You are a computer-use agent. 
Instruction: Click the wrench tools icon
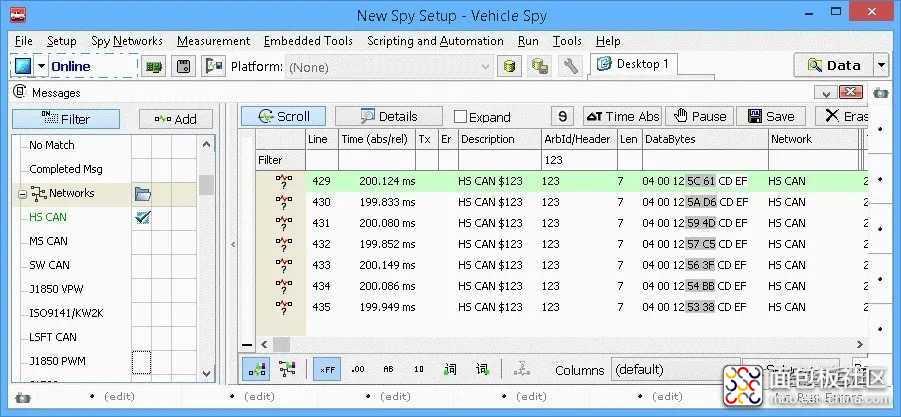pyautogui.click(x=570, y=66)
